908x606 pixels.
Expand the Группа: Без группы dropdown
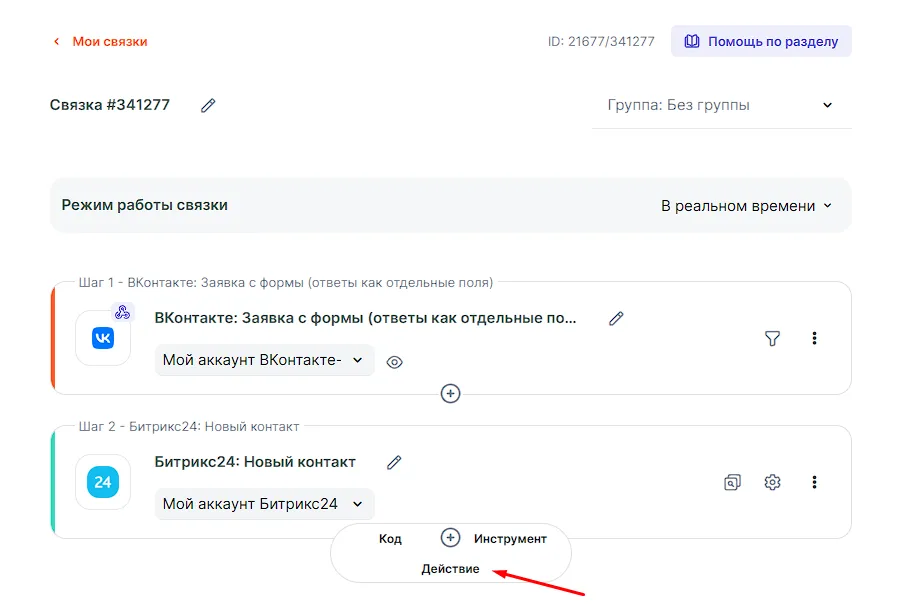(721, 105)
